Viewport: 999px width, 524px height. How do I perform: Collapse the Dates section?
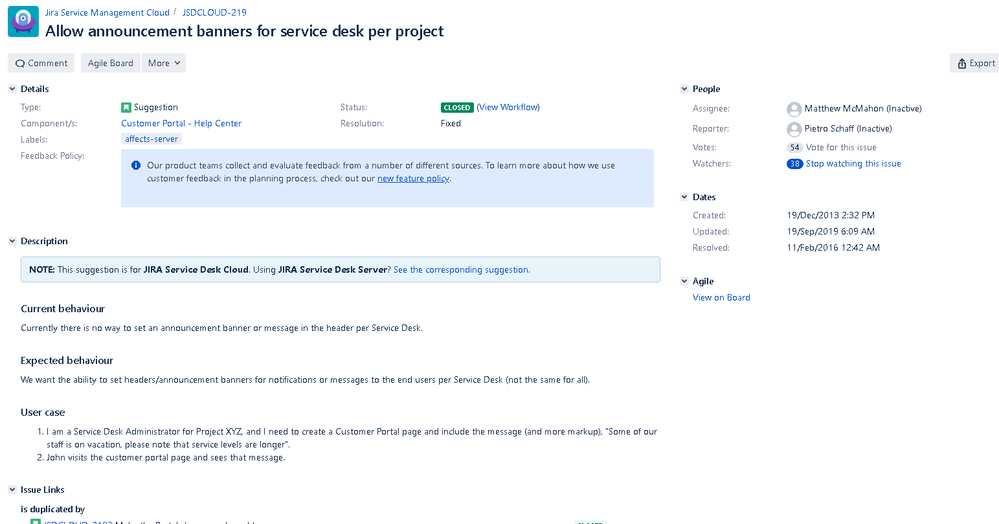click(x=684, y=197)
